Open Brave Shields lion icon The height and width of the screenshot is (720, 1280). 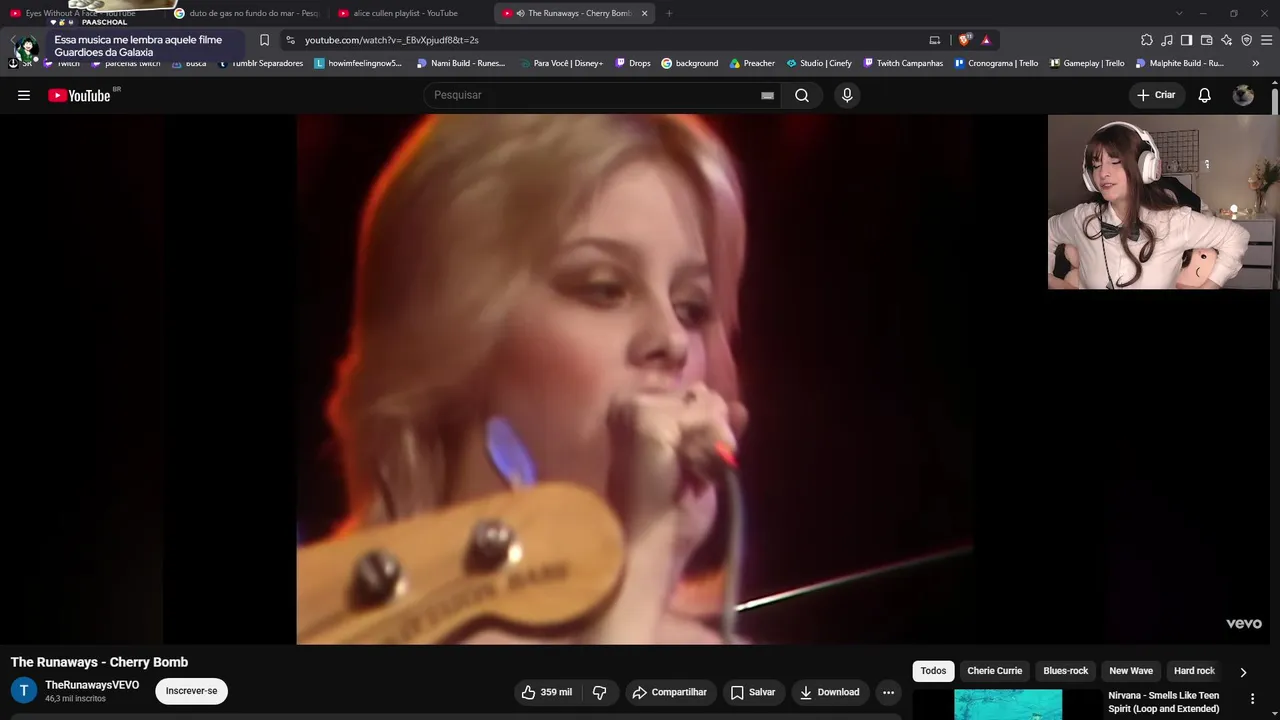[x=964, y=40]
